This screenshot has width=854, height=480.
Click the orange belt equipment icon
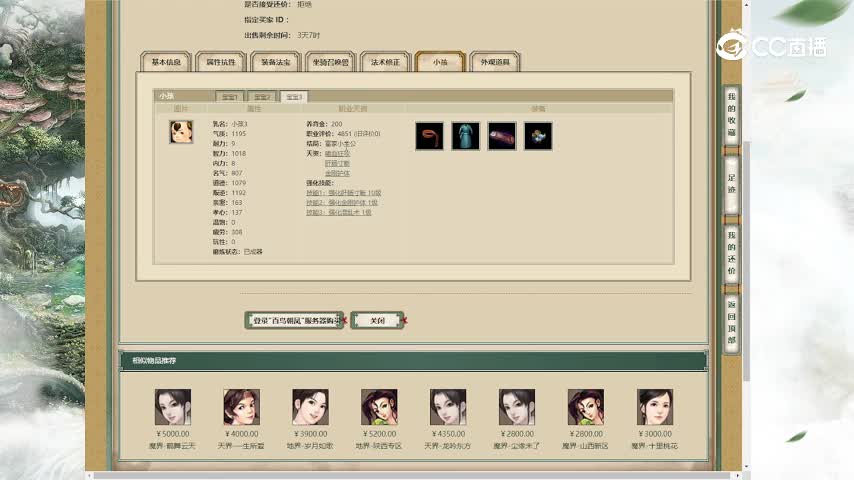click(429, 136)
